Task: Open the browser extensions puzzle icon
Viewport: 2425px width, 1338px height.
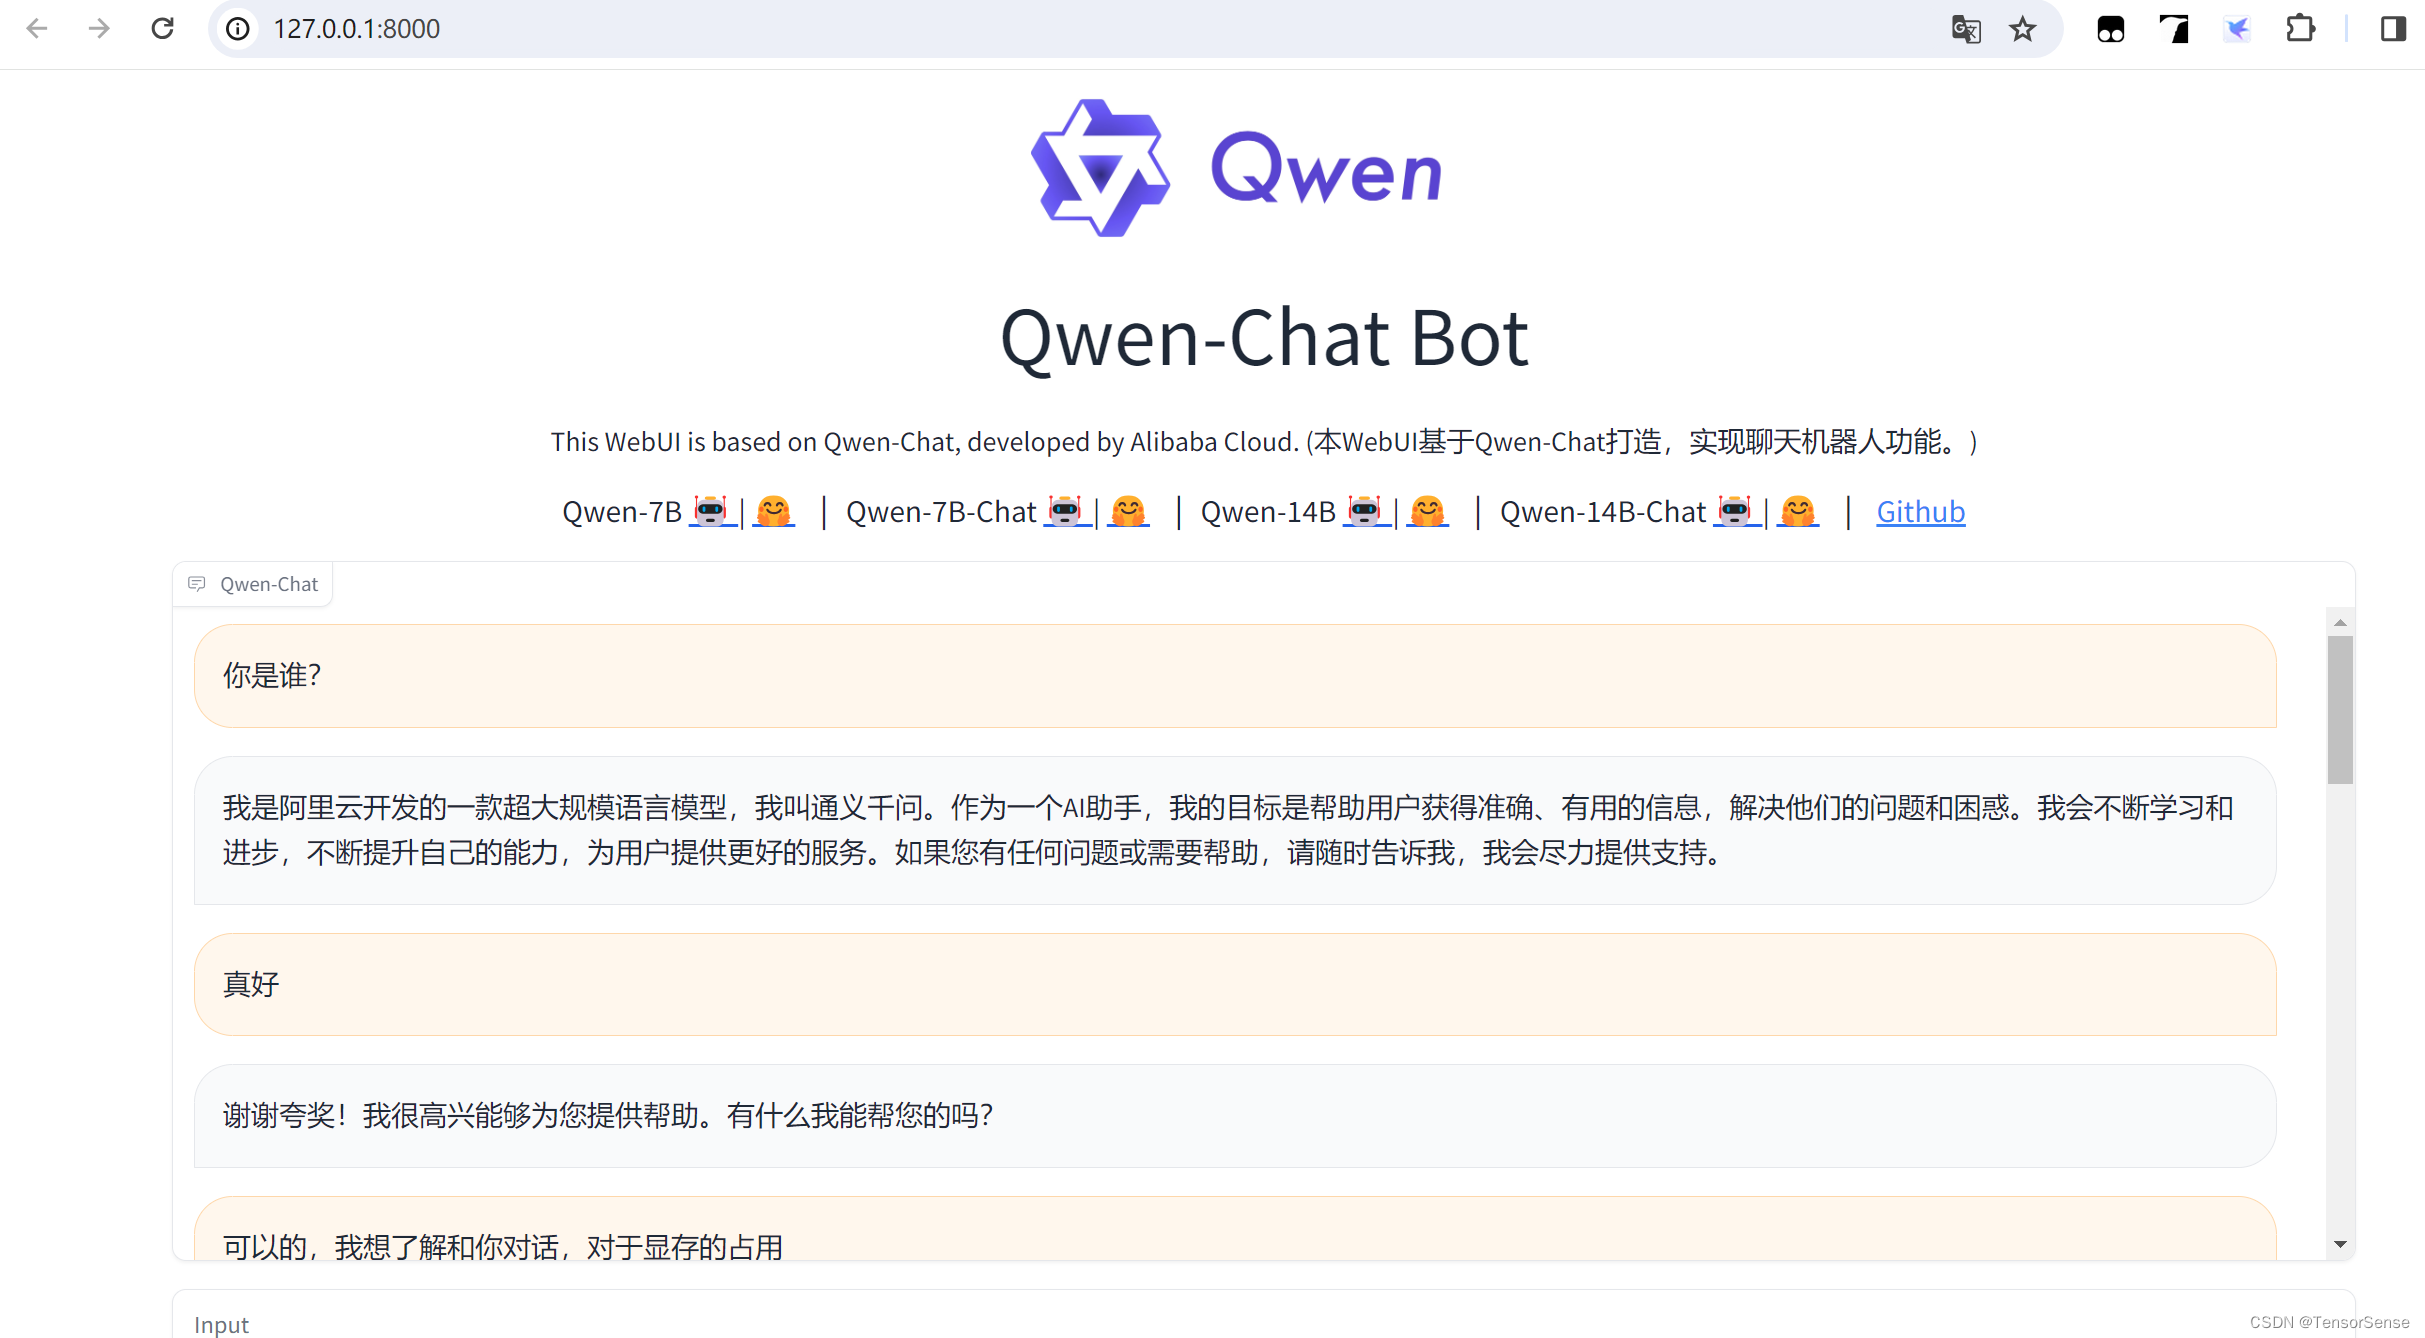Action: tap(2300, 29)
